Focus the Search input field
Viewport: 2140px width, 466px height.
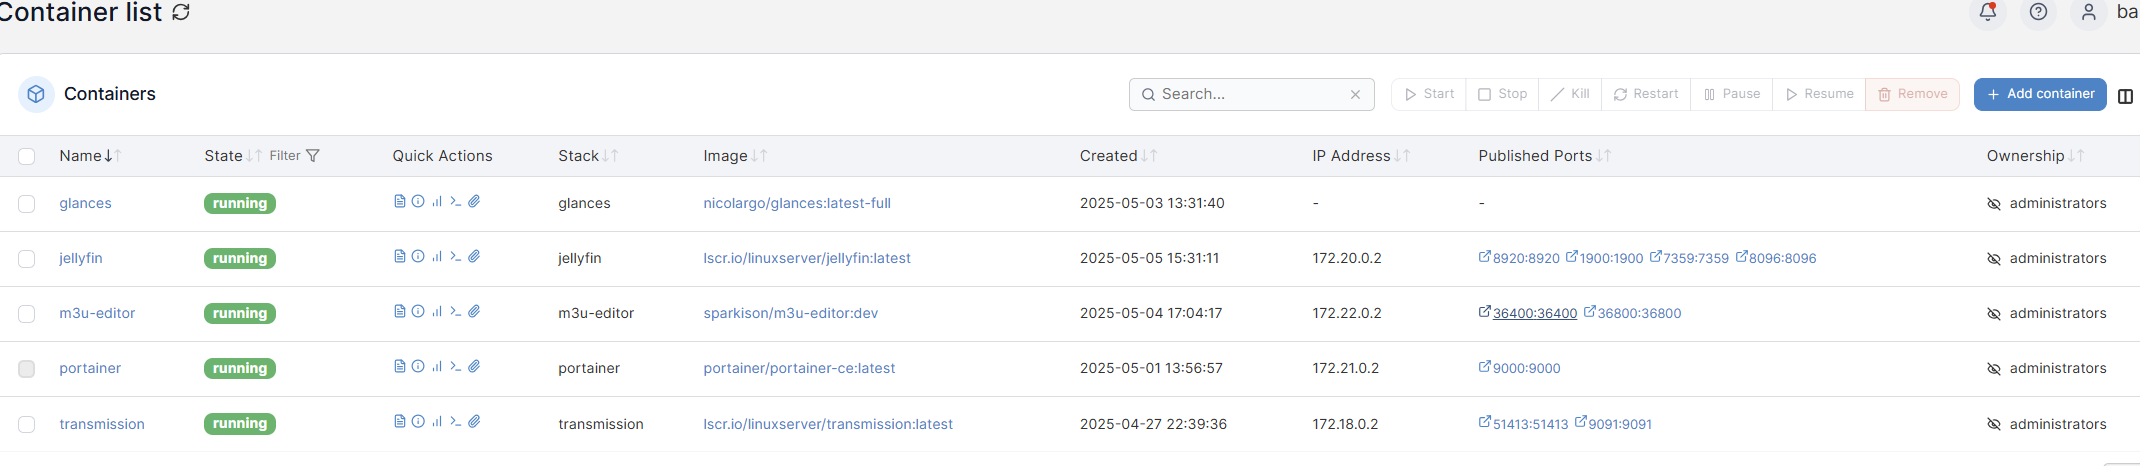point(1250,94)
